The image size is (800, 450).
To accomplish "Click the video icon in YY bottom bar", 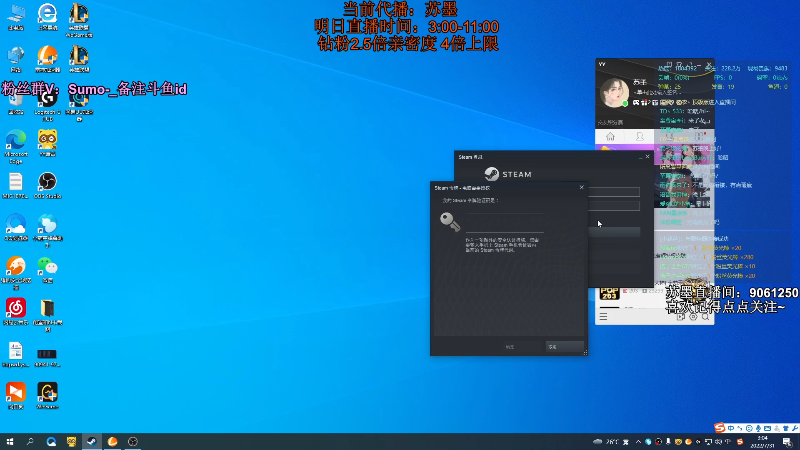I will 681,317.
